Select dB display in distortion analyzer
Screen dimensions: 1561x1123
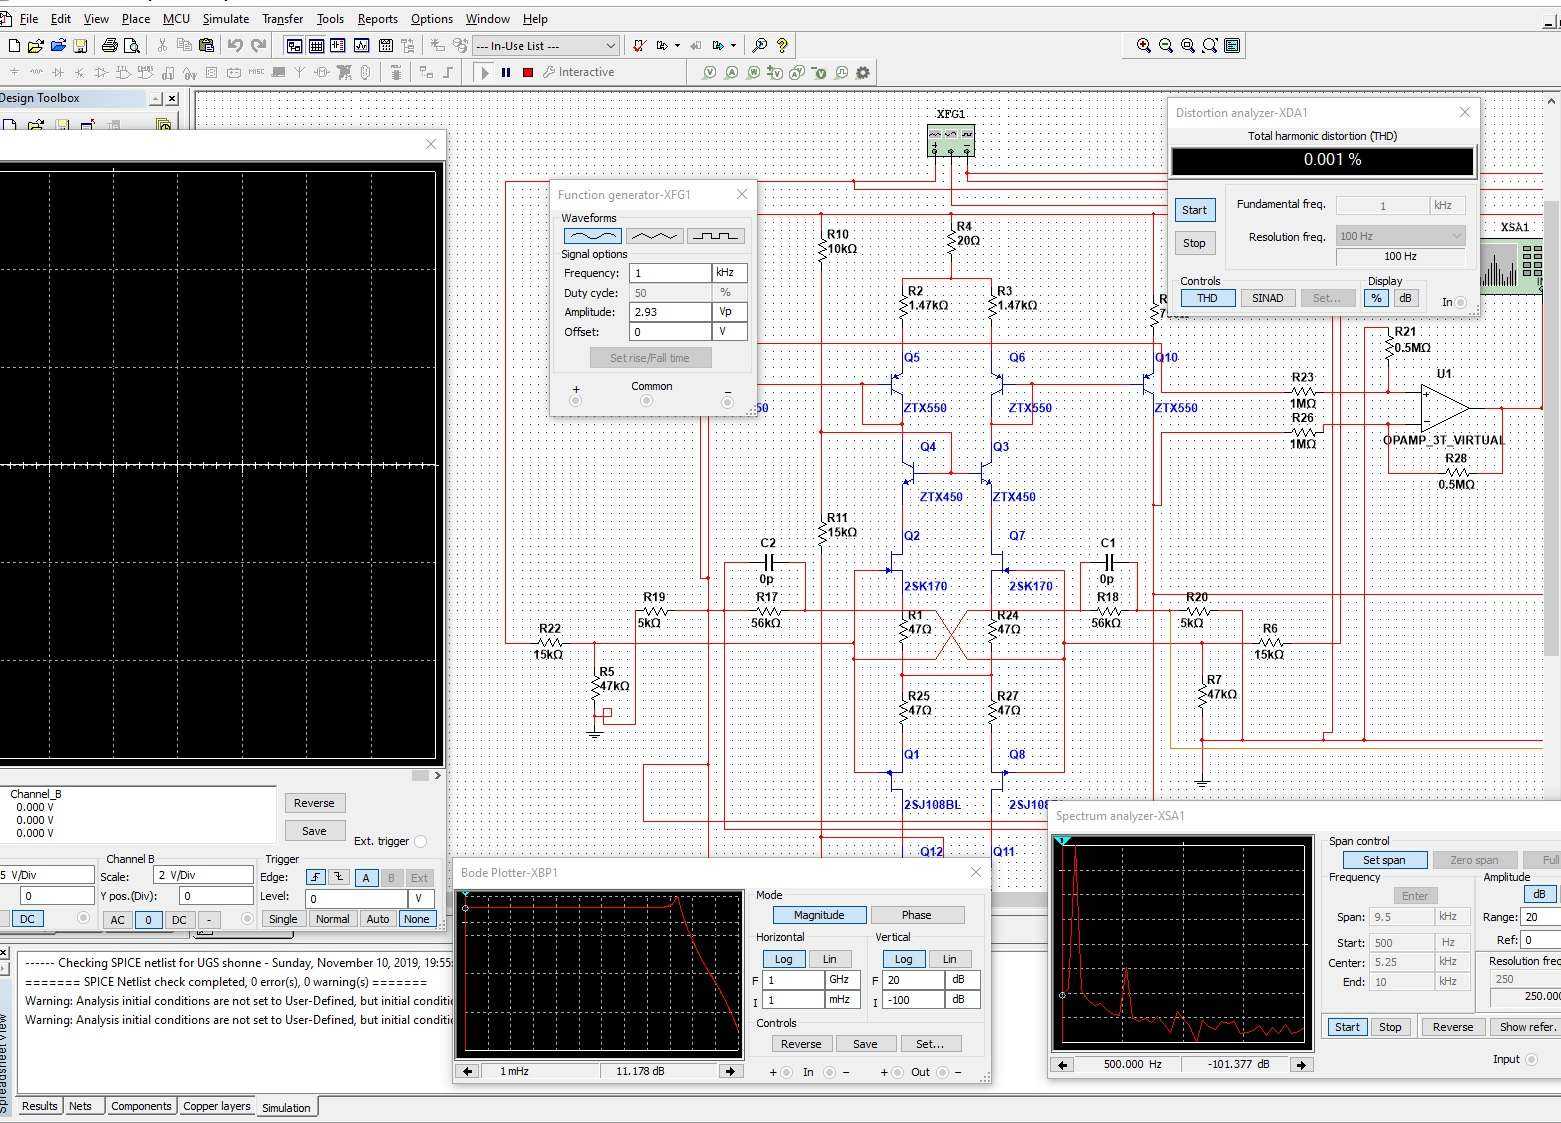click(x=1405, y=298)
